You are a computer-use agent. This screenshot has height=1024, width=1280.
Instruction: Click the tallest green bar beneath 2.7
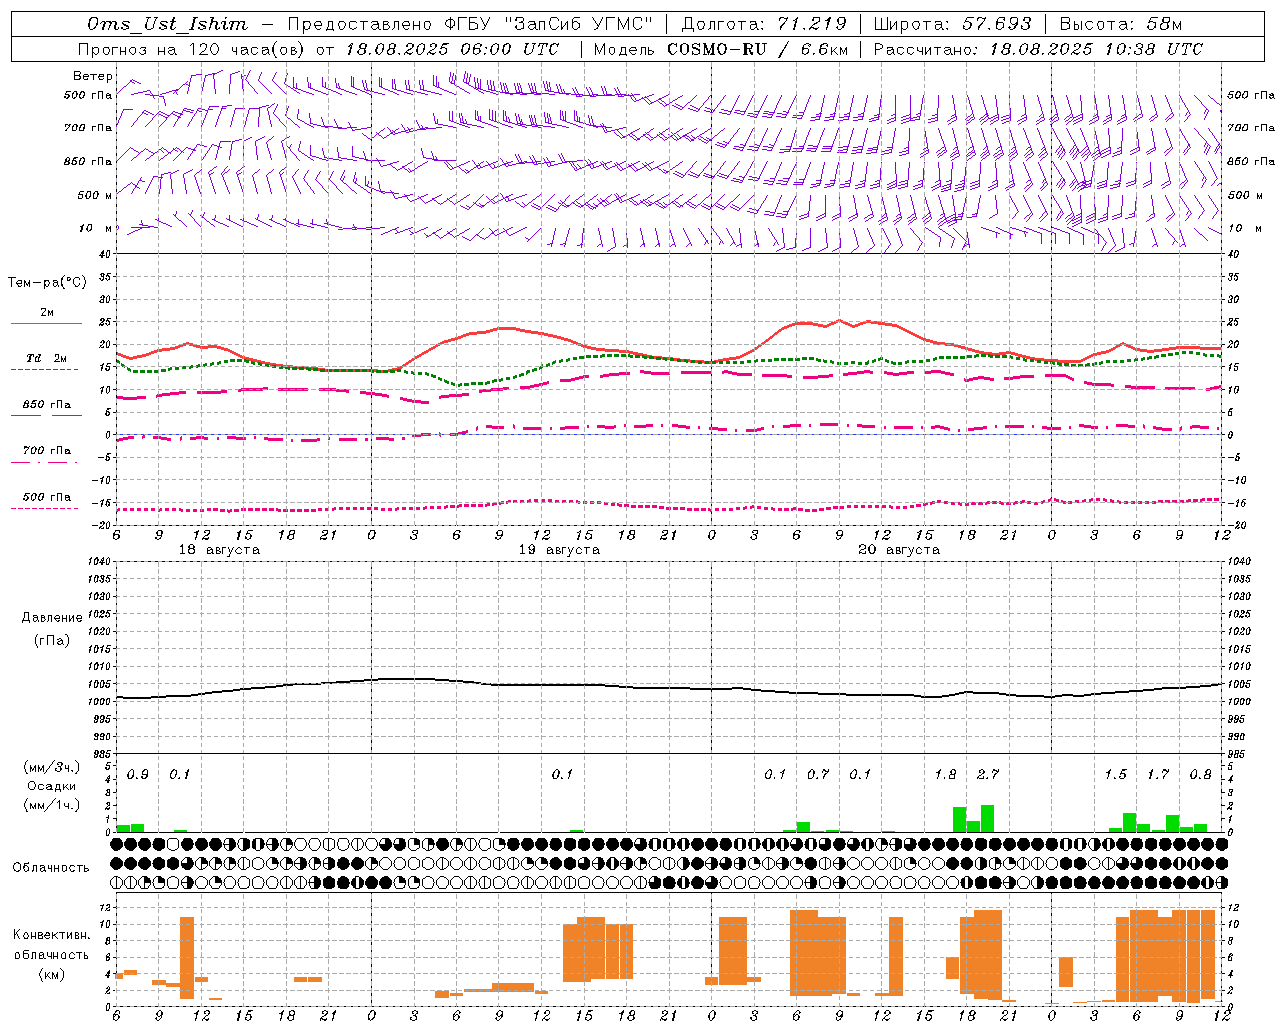pos(988,818)
